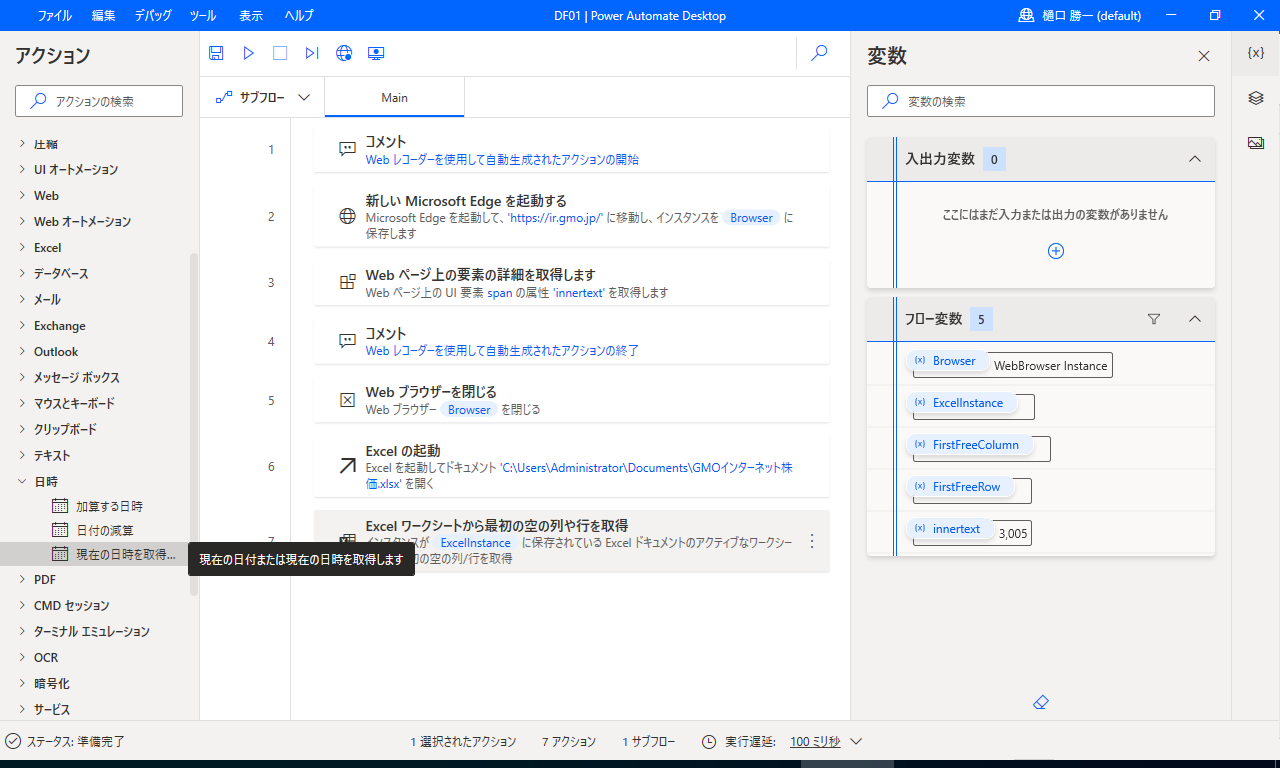1280x768 pixels.
Task: Click the Browser variable chip in action 2
Action: click(x=751, y=217)
